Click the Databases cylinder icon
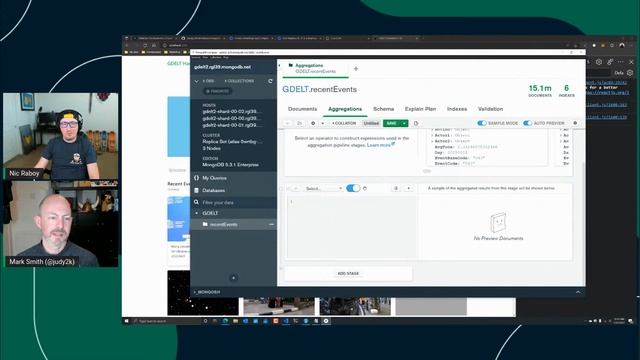The width and height of the screenshot is (640, 360). click(196, 190)
